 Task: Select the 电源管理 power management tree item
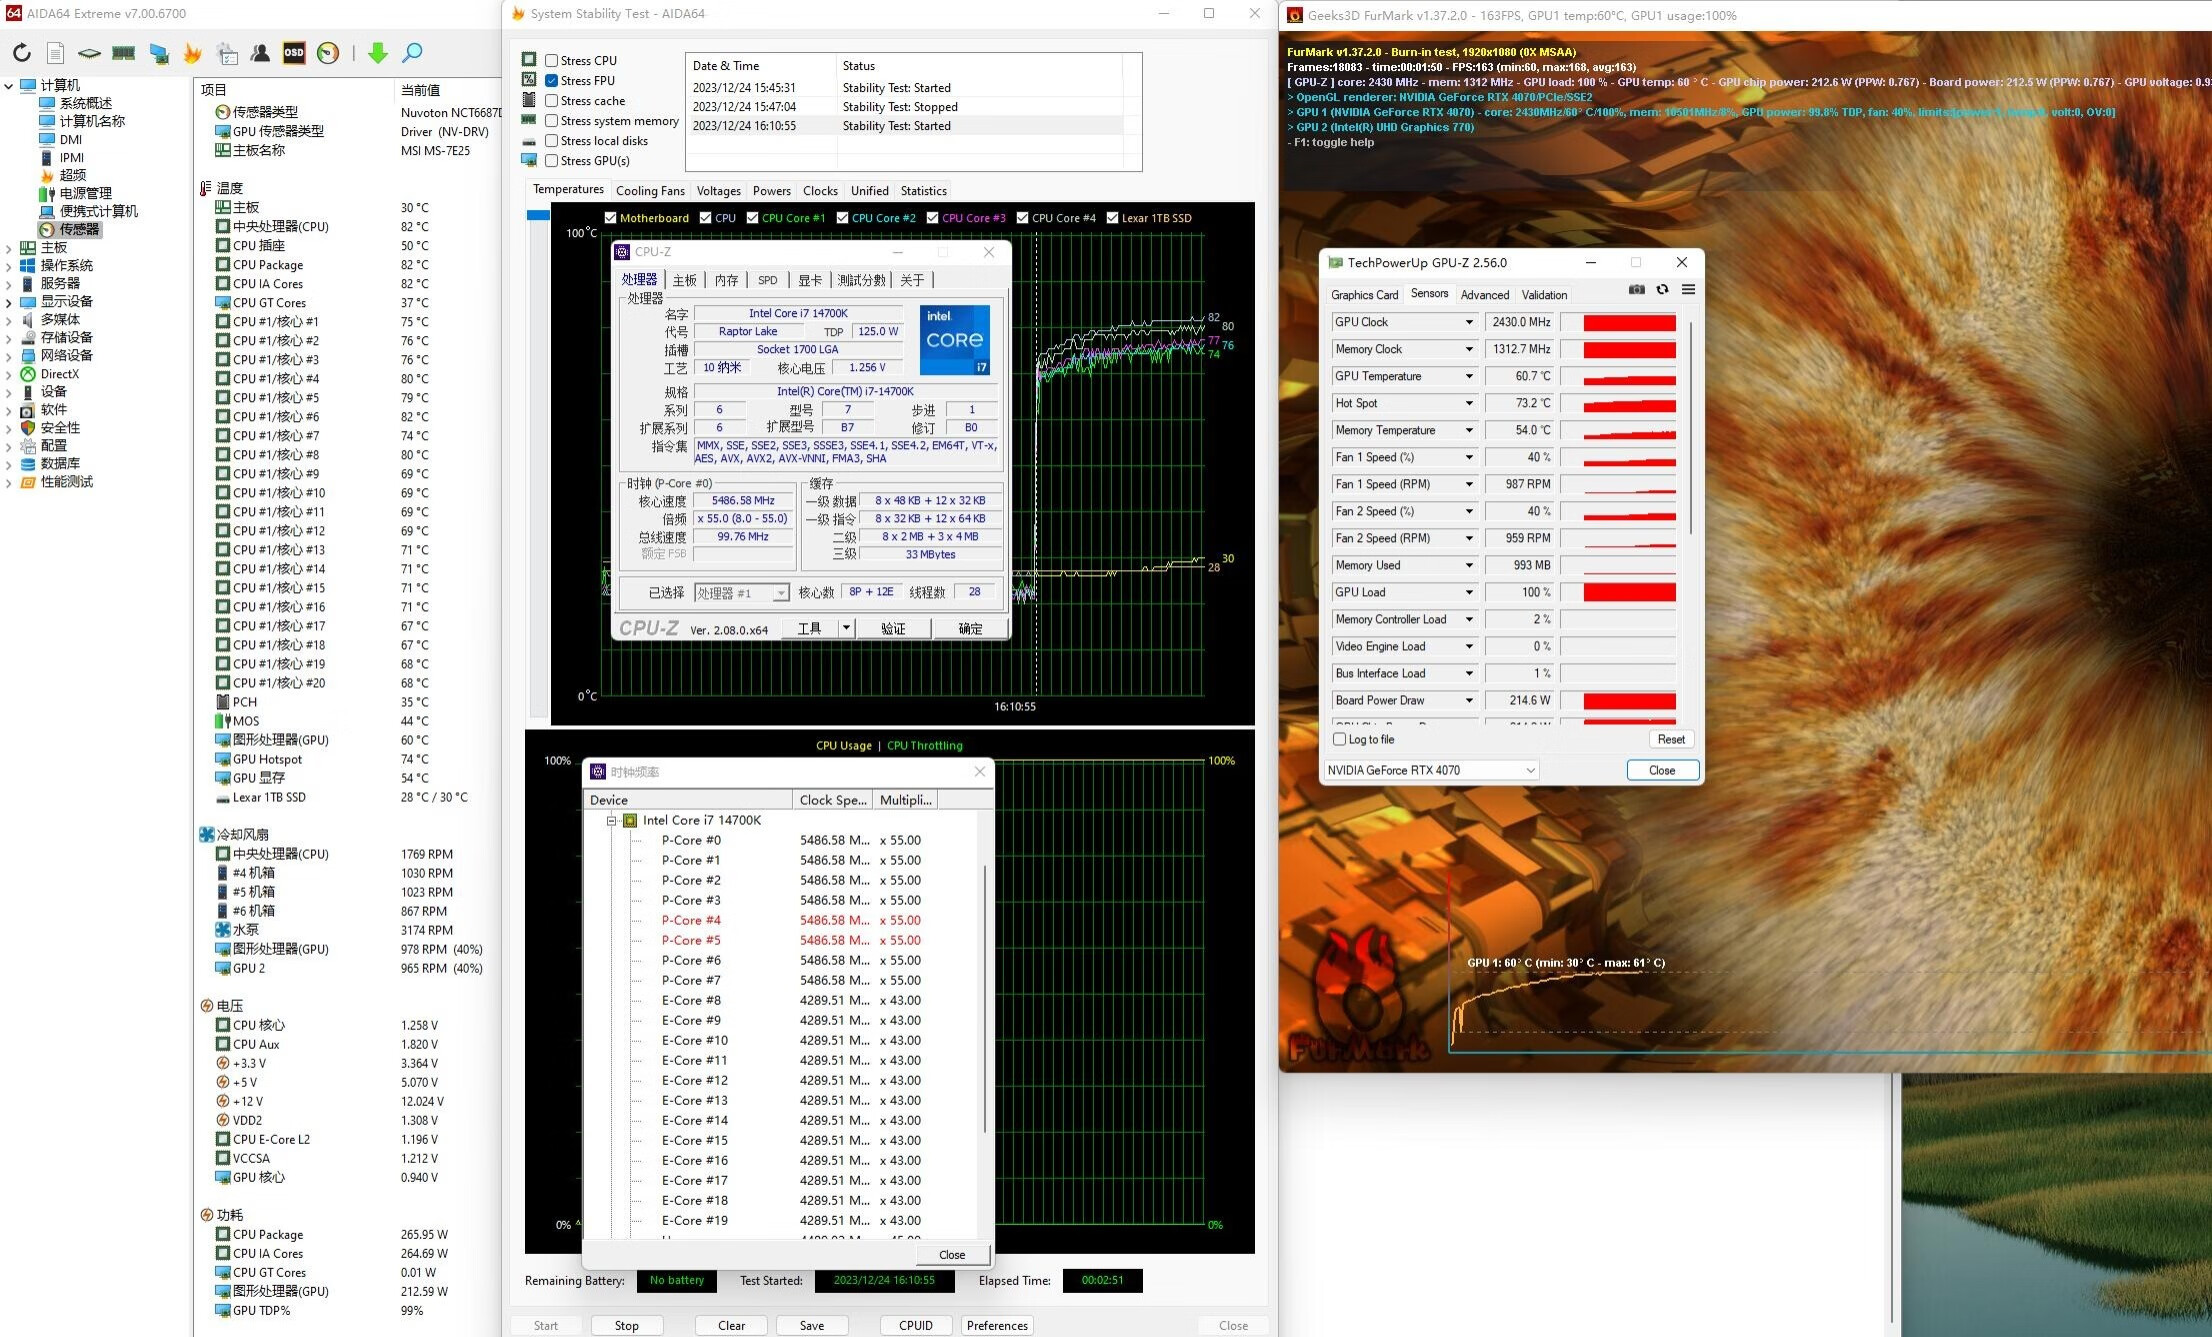[75, 193]
